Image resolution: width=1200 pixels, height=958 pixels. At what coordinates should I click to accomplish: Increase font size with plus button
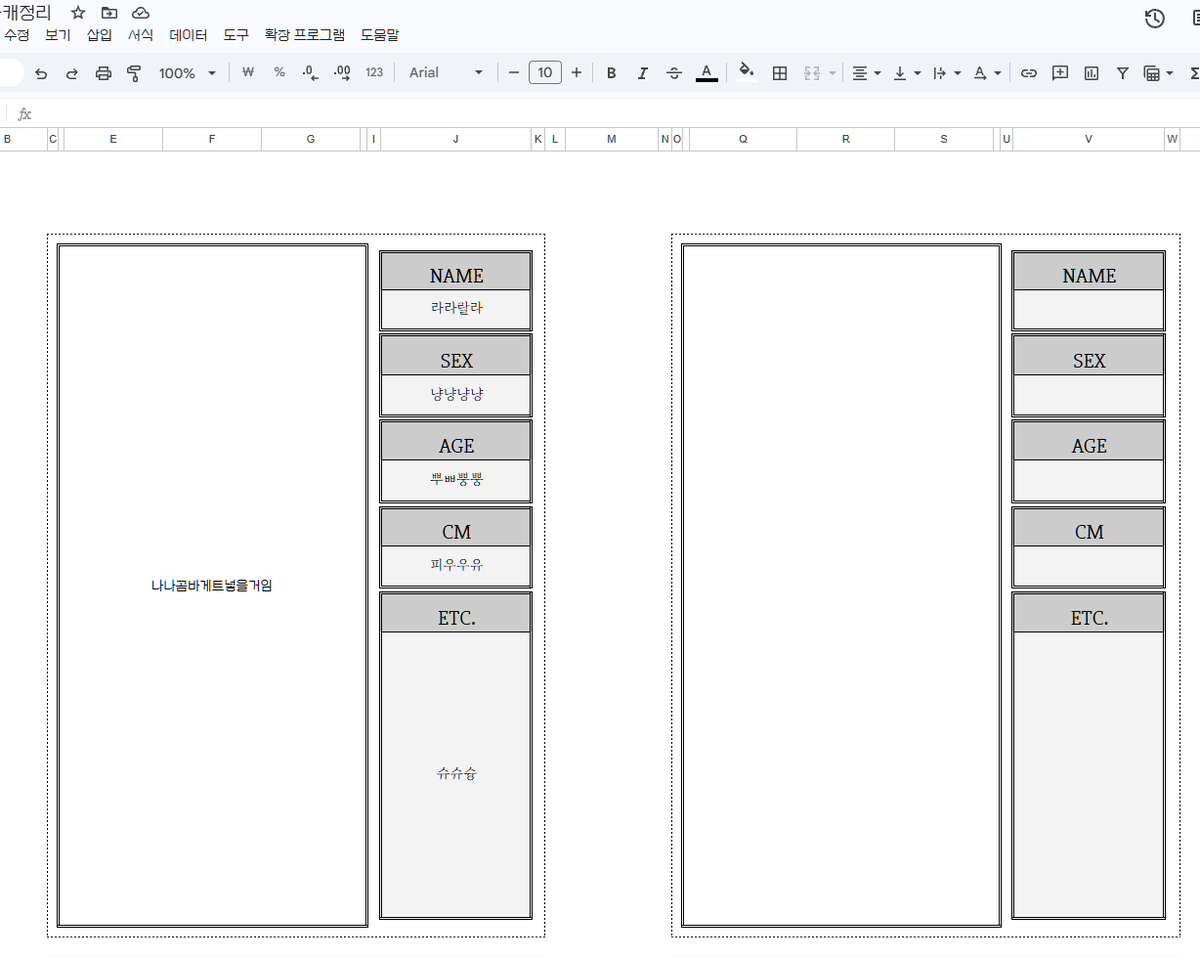point(576,73)
